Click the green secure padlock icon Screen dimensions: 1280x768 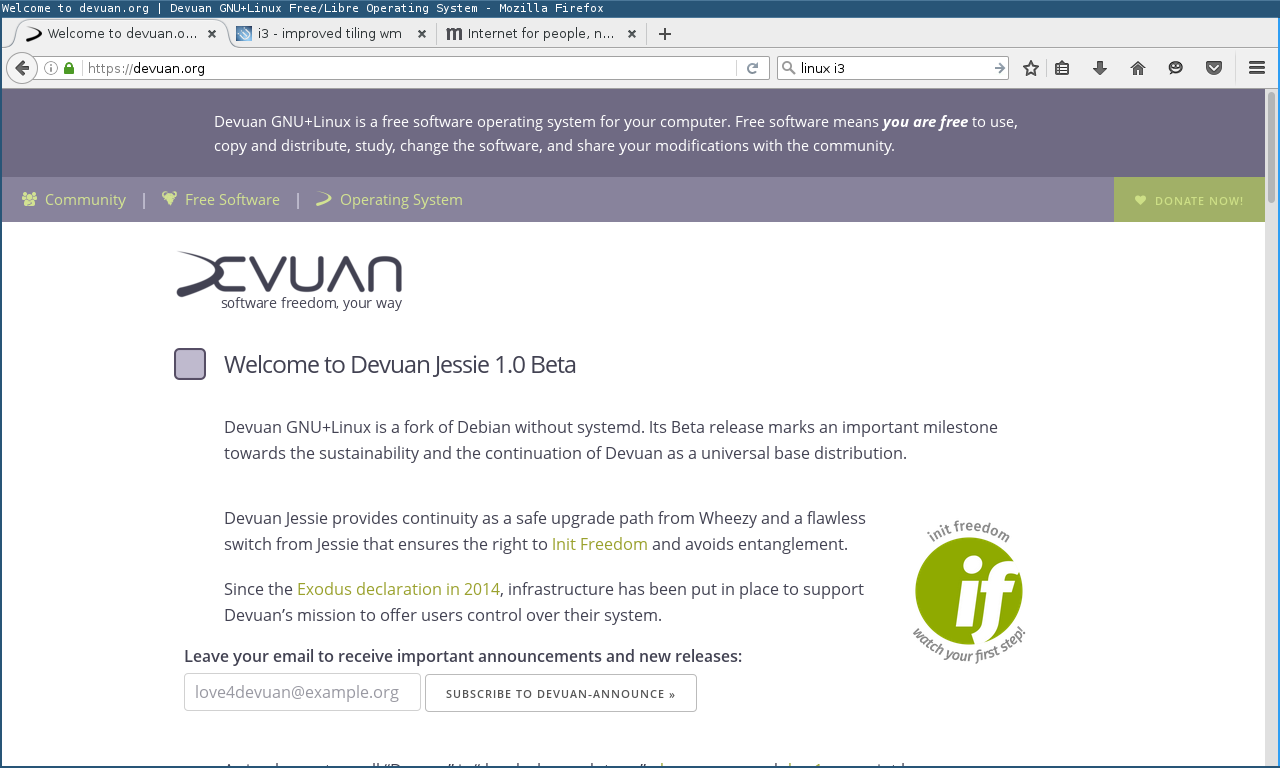69,68
